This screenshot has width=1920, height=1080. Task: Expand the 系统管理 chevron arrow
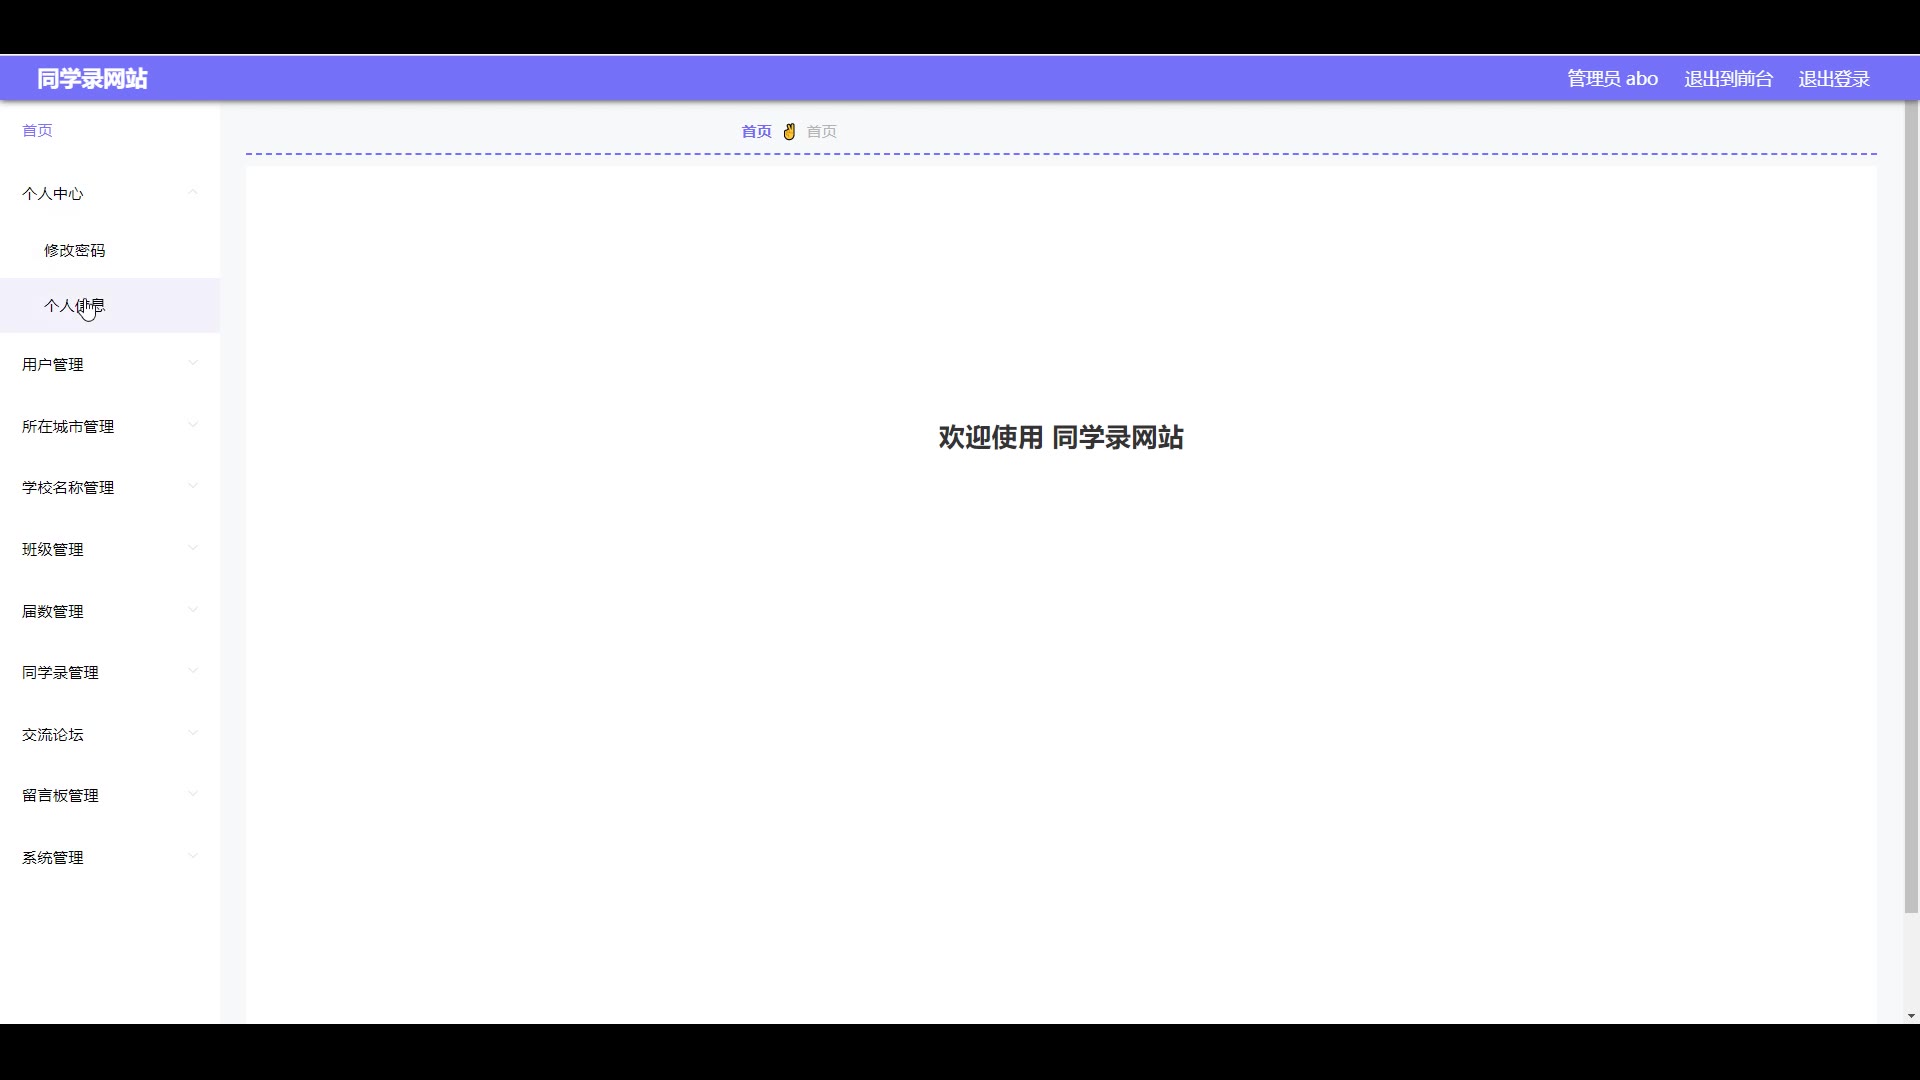tap(193, 856)
